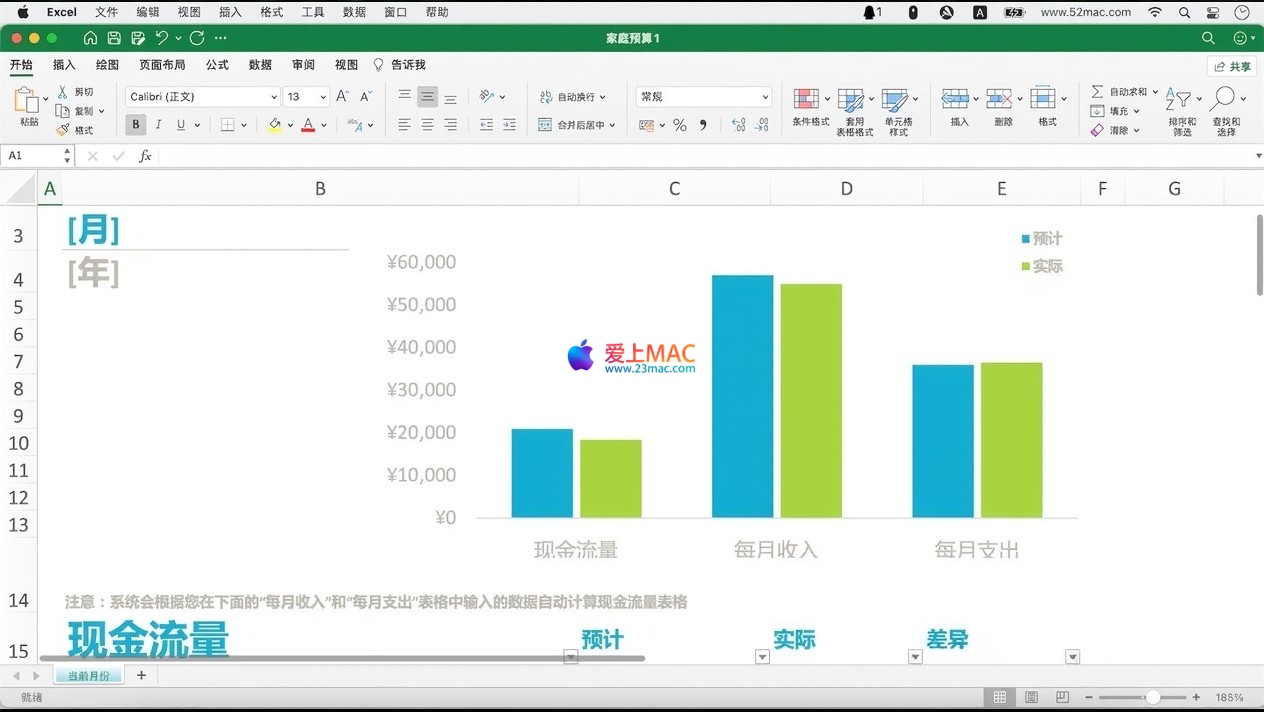Open the 预计 column filter dropdown
This screenshot has width=1264, height=712.
point(762,657)
